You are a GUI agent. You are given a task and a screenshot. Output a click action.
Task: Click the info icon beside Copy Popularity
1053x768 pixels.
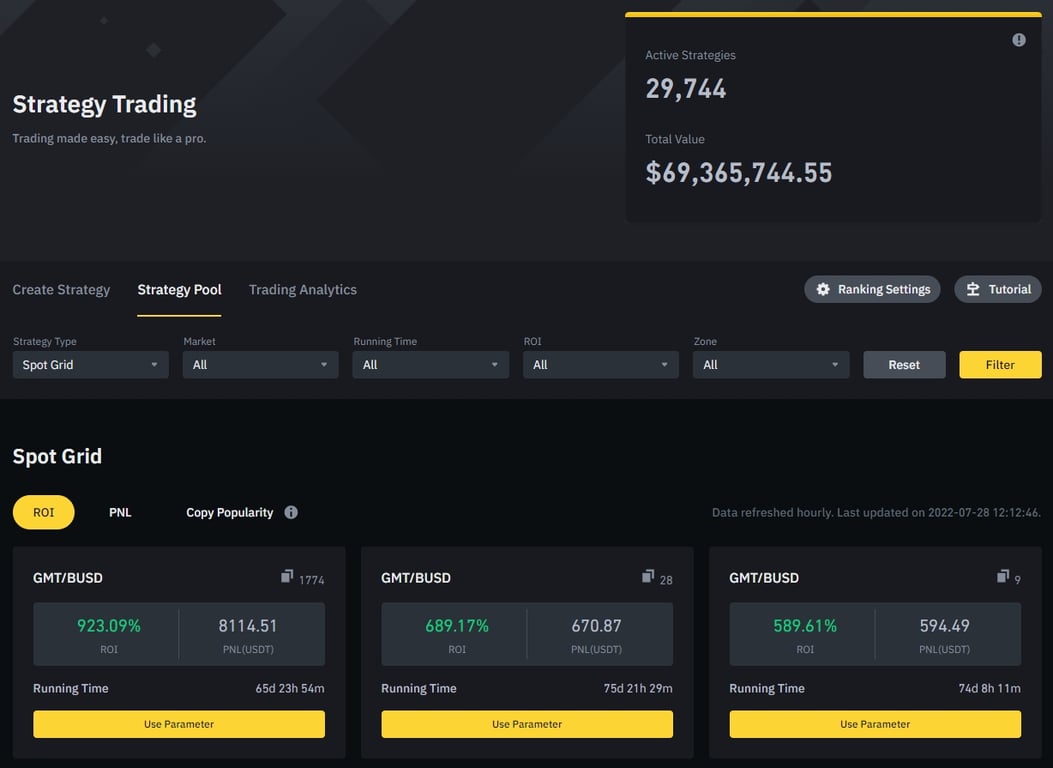(290, 512)
